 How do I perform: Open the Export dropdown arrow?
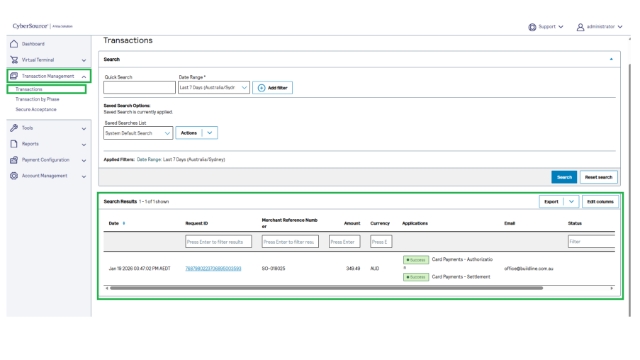tap(571, 201)
